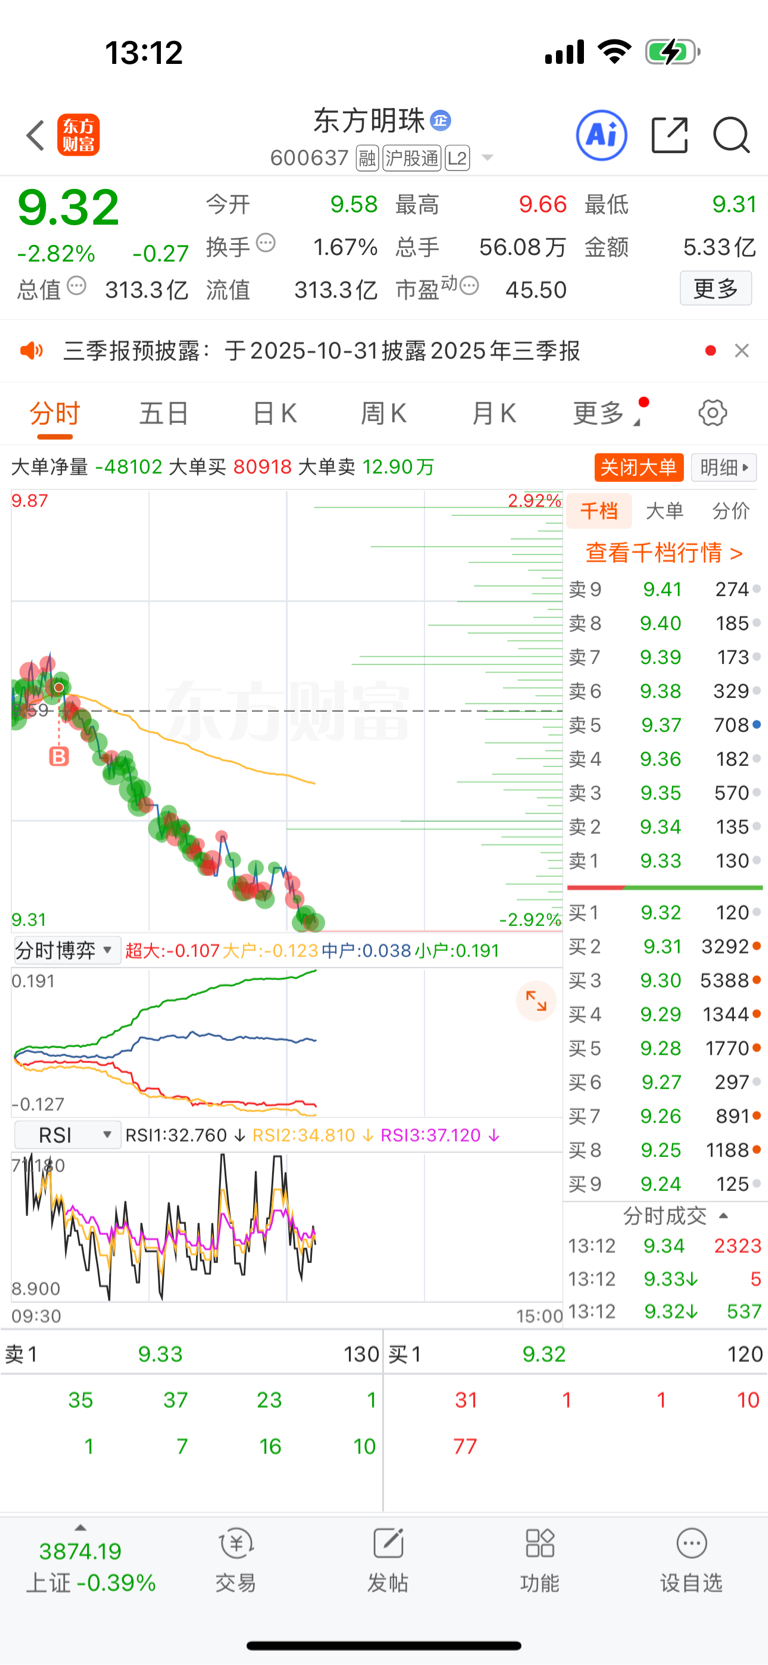Tap the RSI indicator chart
768x1665 pixels.
[x=287, y=1226]
